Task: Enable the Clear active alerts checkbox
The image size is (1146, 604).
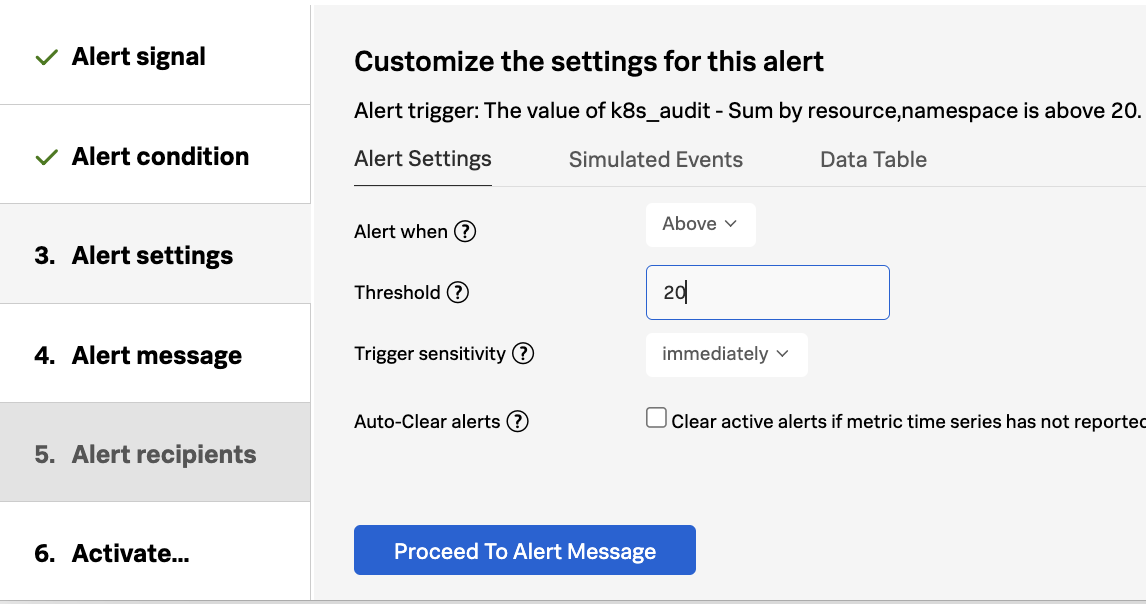Action: point(656,419)
